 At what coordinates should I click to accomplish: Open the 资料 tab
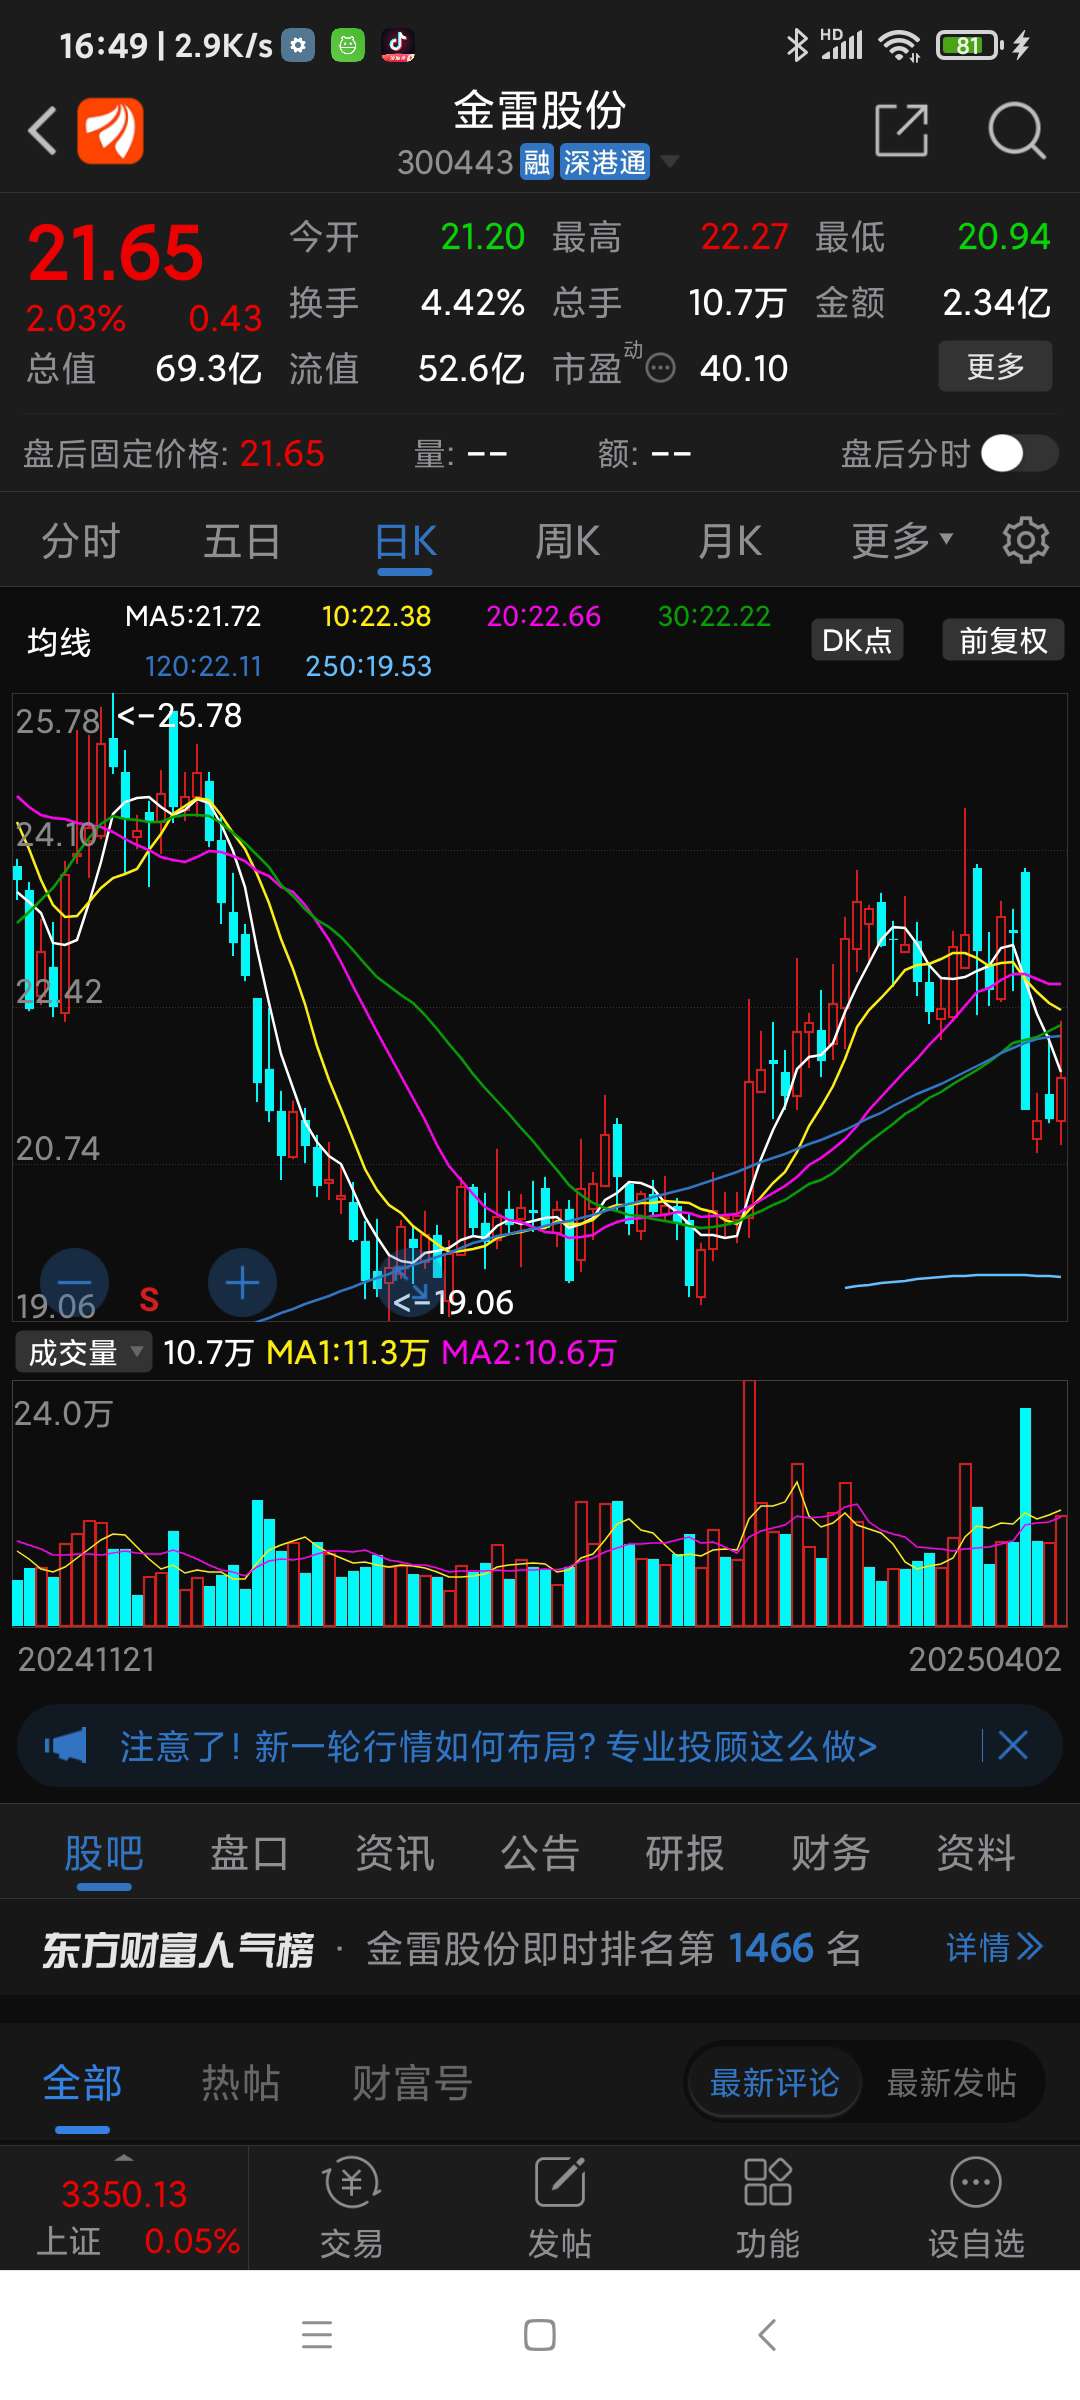975,1853
